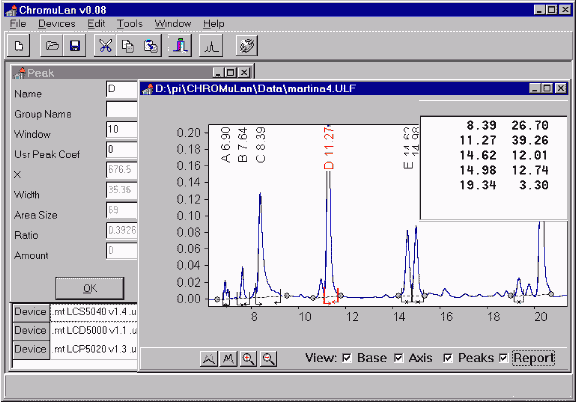Select peak label C 8.39 on chromatogram

click(260, 145)
